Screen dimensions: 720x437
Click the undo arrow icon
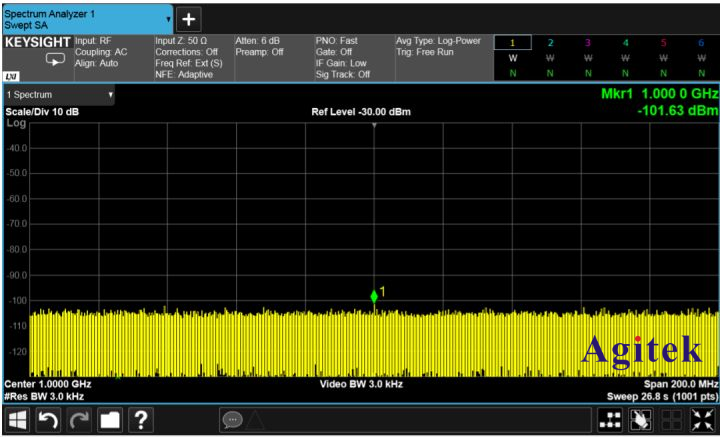[49, 421]
